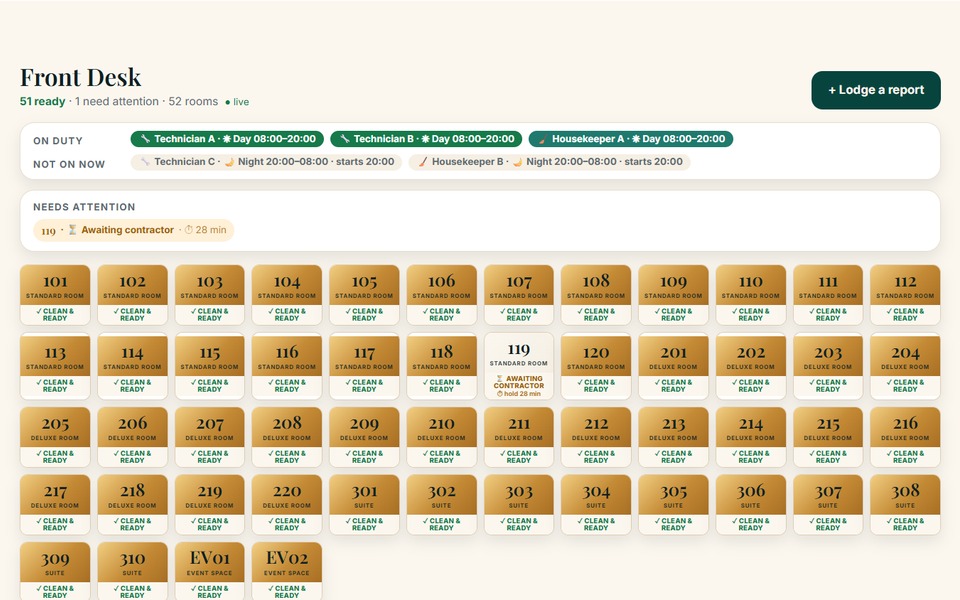
Task: Select room 210 deluxe room card
Action: 441,437
